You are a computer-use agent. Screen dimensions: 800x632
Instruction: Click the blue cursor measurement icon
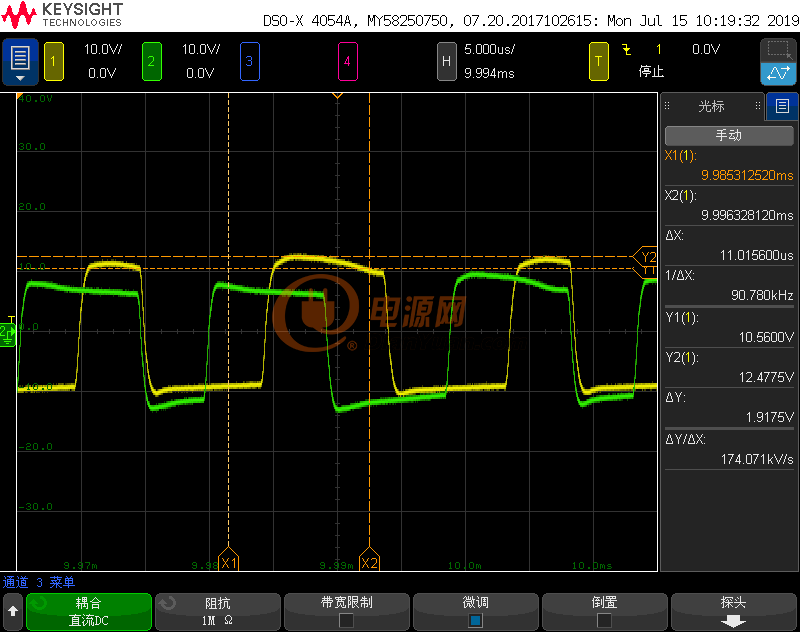778,73
